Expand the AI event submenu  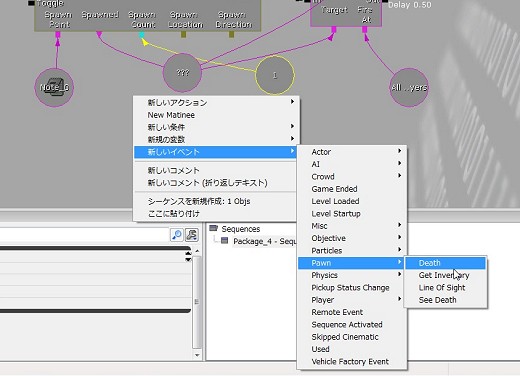point(352,164)
